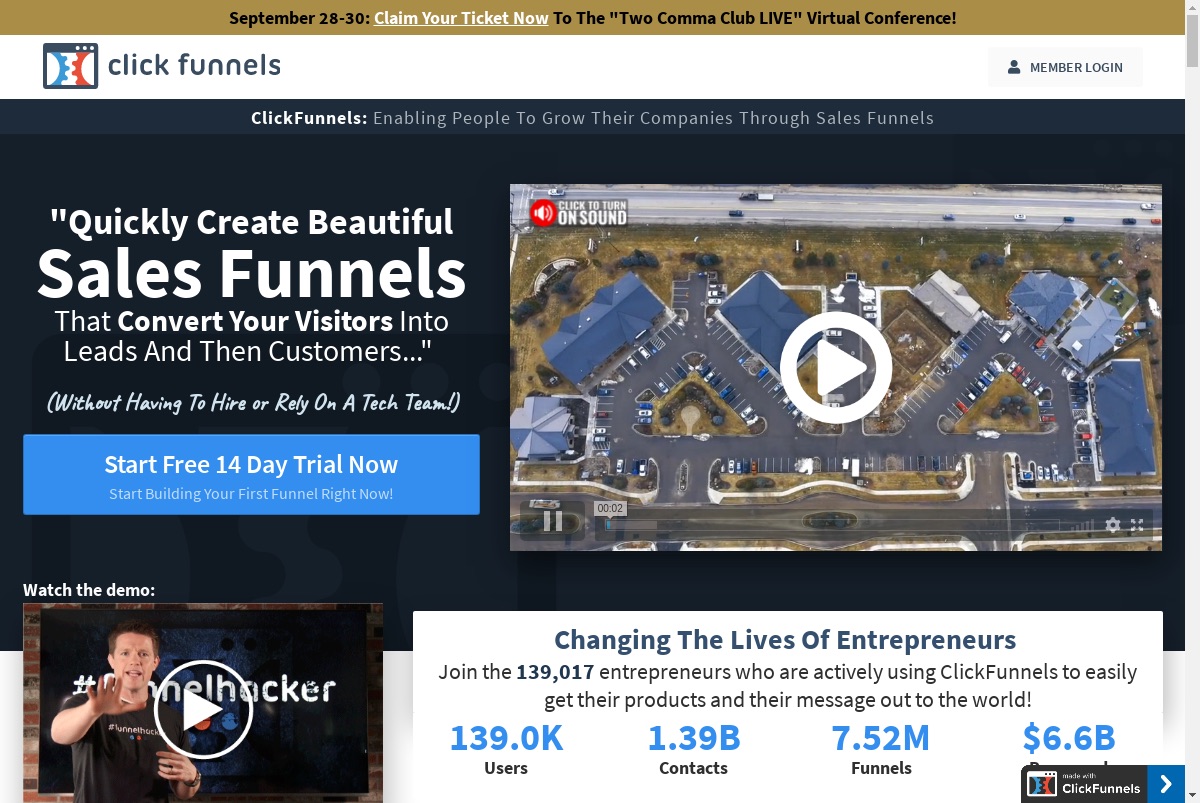Seek on the main video progress bar
The image size is (1200, 803).
point(830,525)
